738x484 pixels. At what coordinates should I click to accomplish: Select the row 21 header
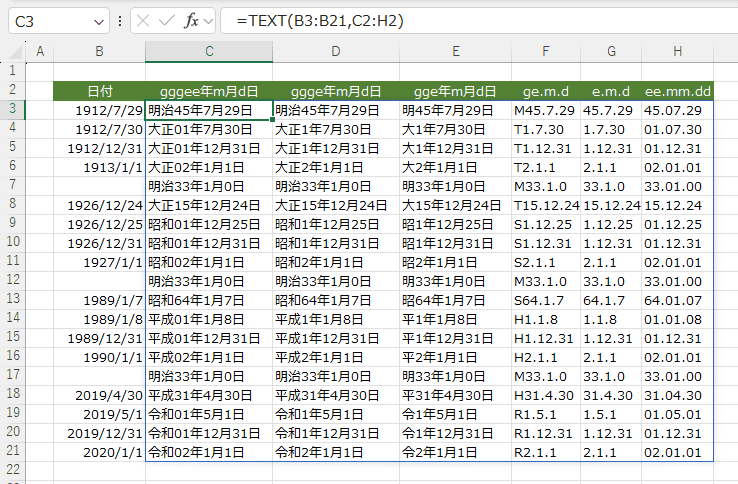tap(13, 452)
